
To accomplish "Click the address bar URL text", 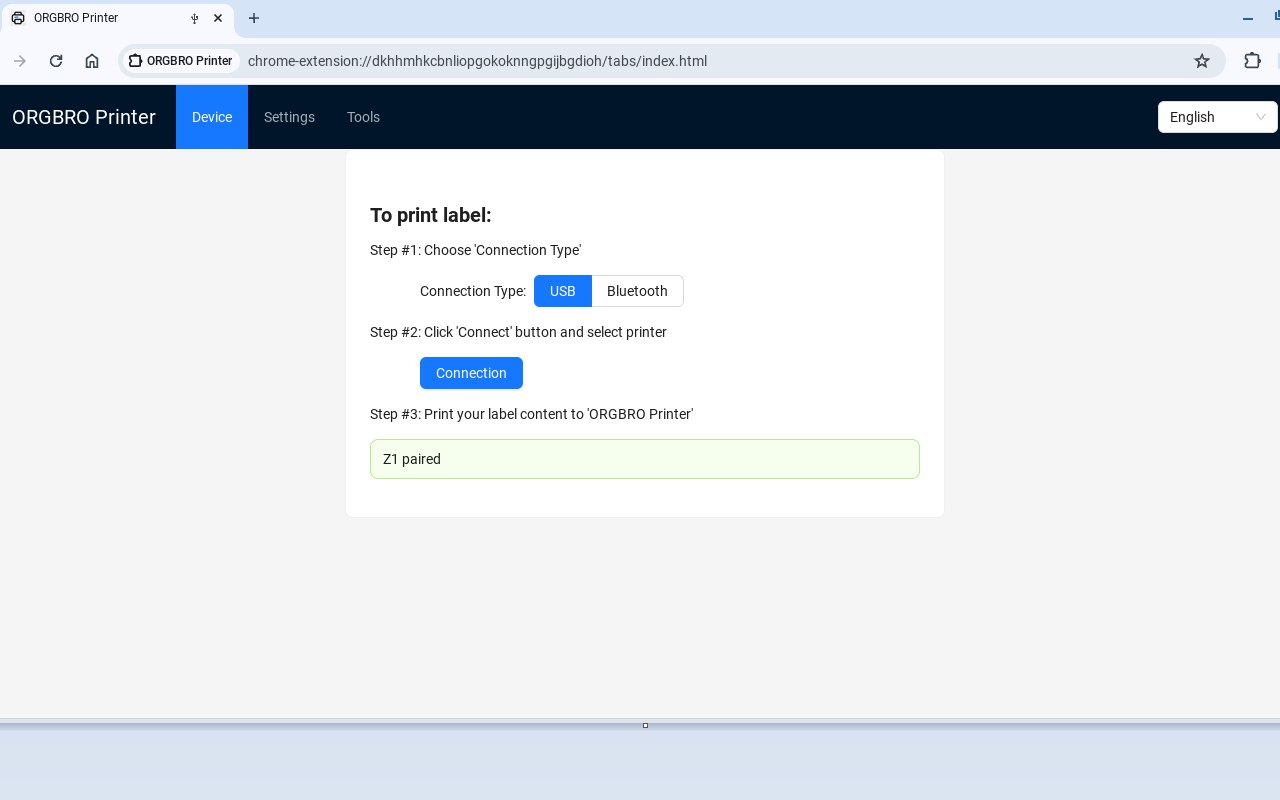I will click(477, 61).
